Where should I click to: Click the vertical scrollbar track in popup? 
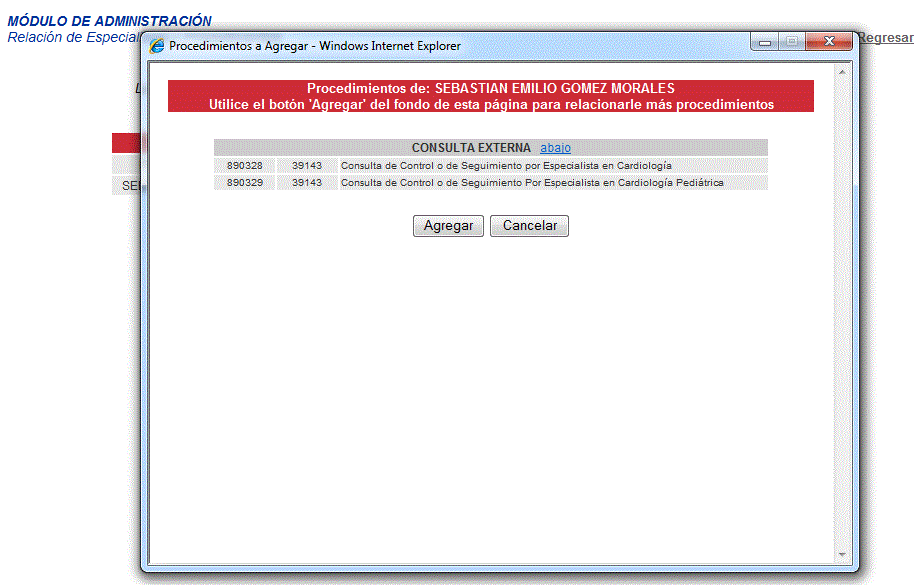coord(842,300)
